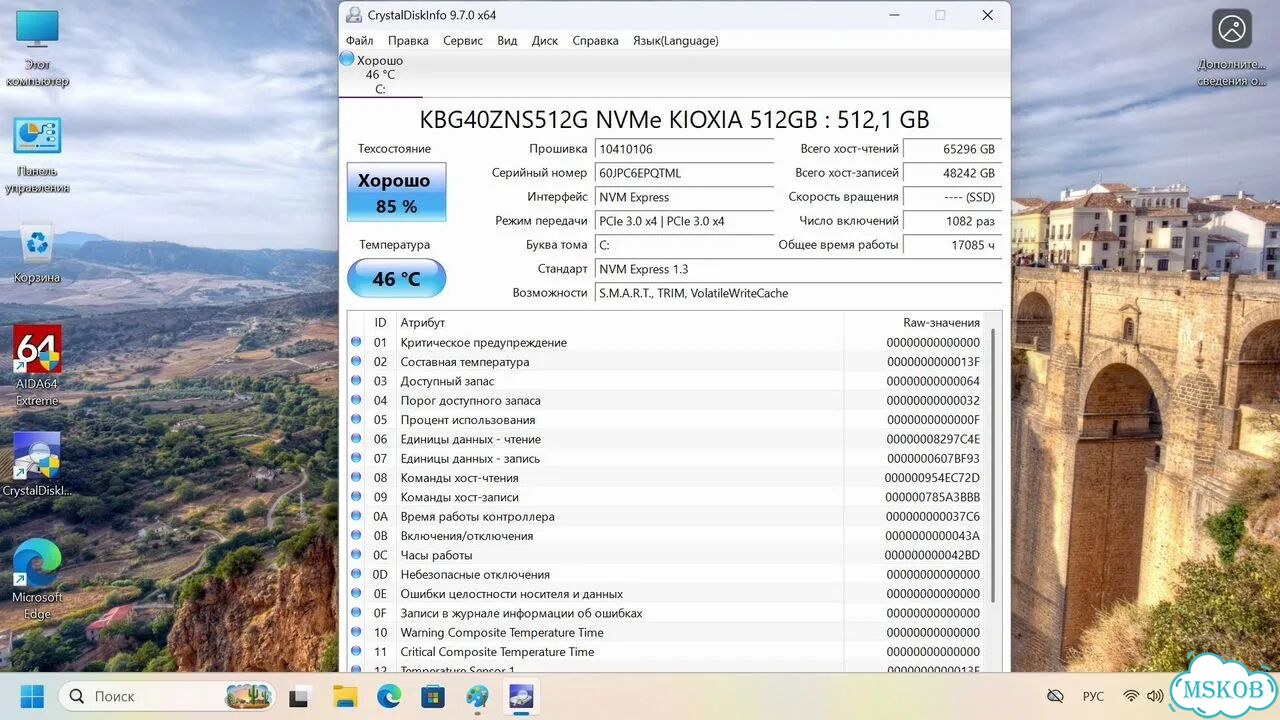Image resolution: width=1280 pixels, height=720 pixels.
Task: Click the Режим передачи PCIe 3.0 x4 field
Action: point(684,221)
